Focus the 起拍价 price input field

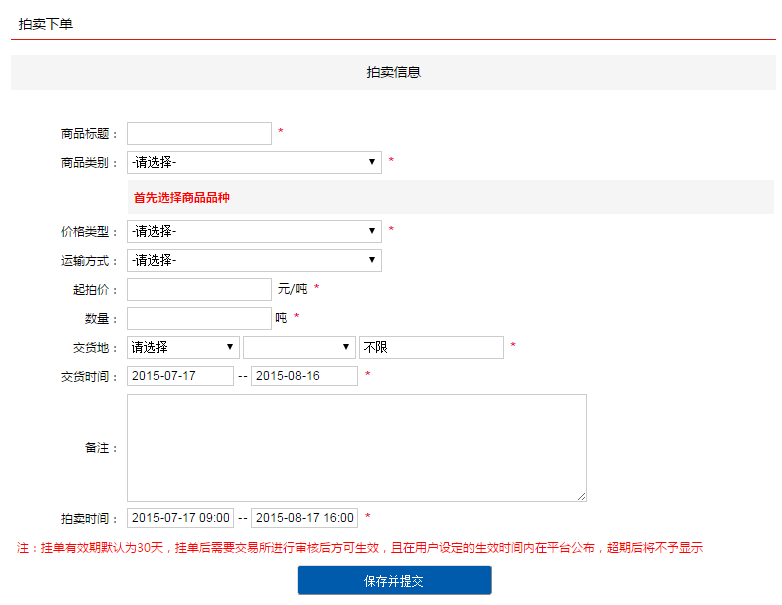click(199, 289)
